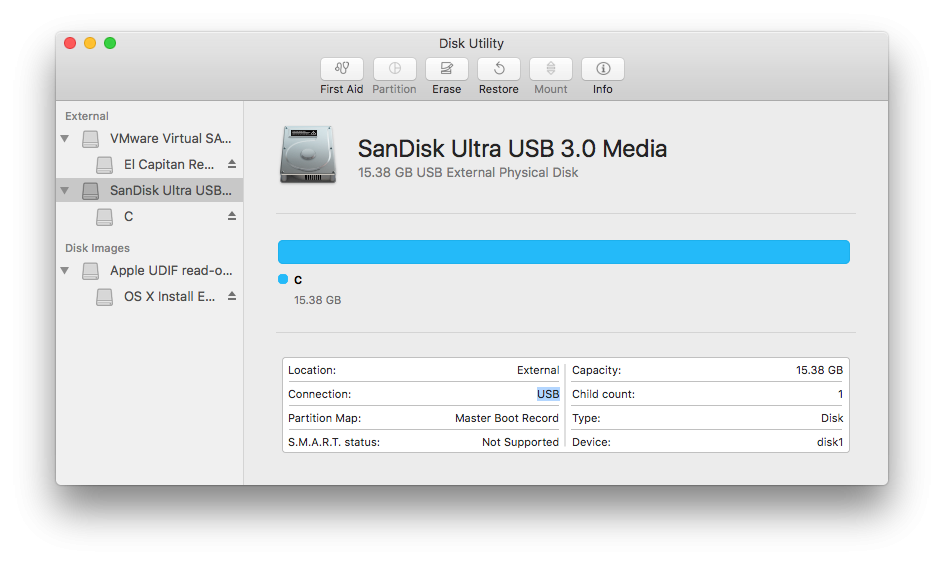Collapse the Apple UDIF read-only disk image
Image resolution: width=944 pixels, height=565 pixels.
(65, 271)
